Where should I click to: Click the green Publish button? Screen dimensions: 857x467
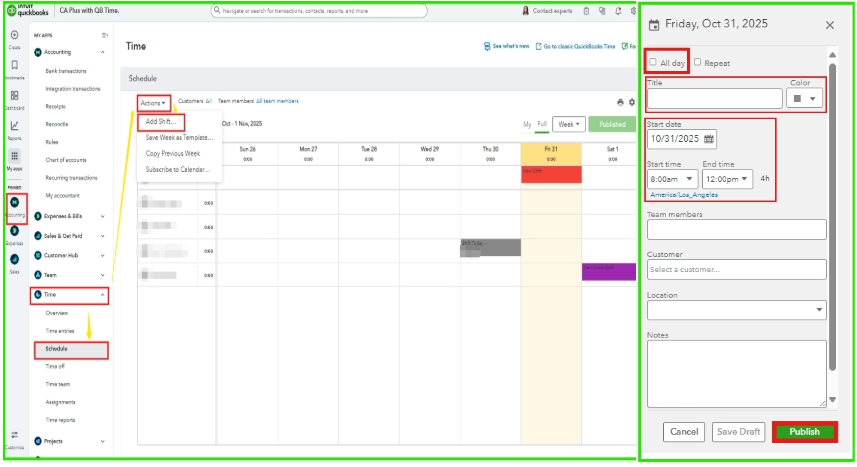point(805,432)
